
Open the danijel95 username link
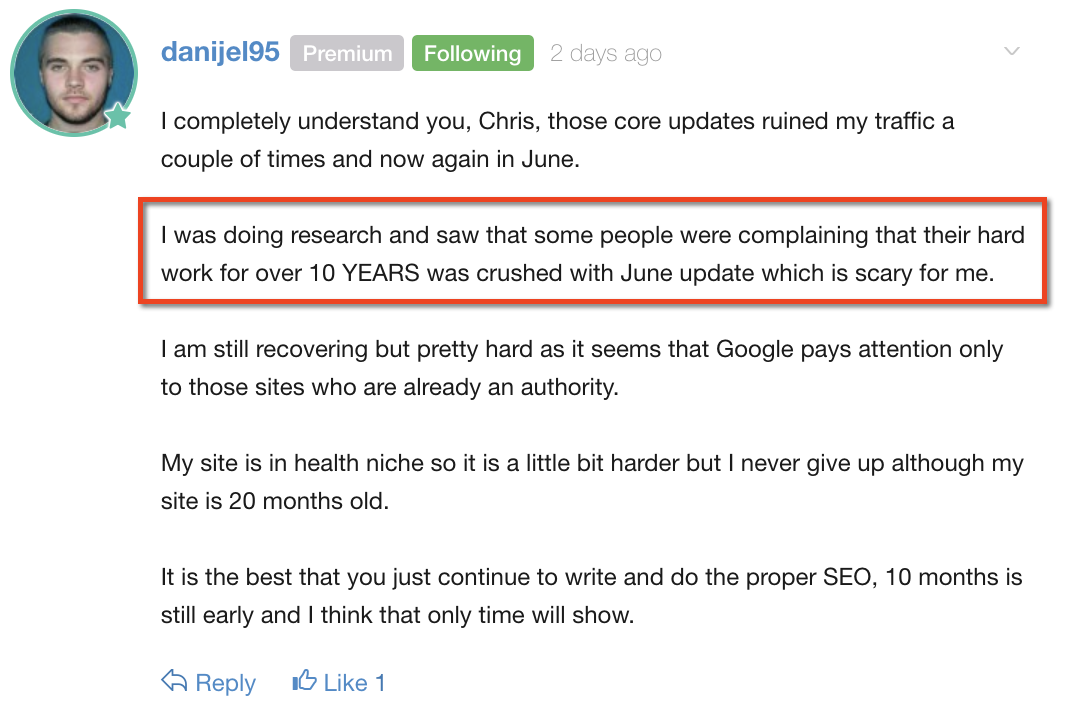pos(220,52)
